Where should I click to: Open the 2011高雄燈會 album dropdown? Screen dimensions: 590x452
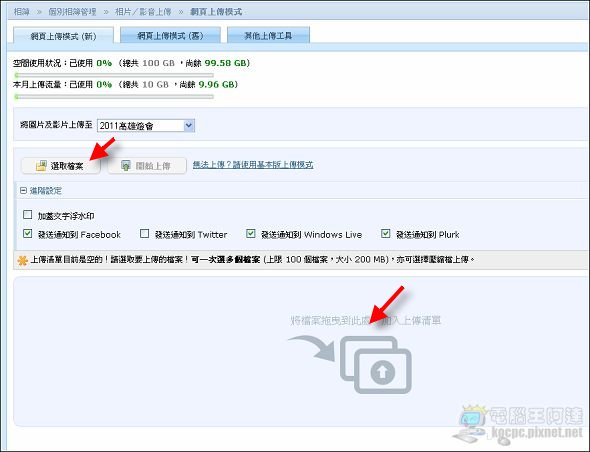pos(146,126)
